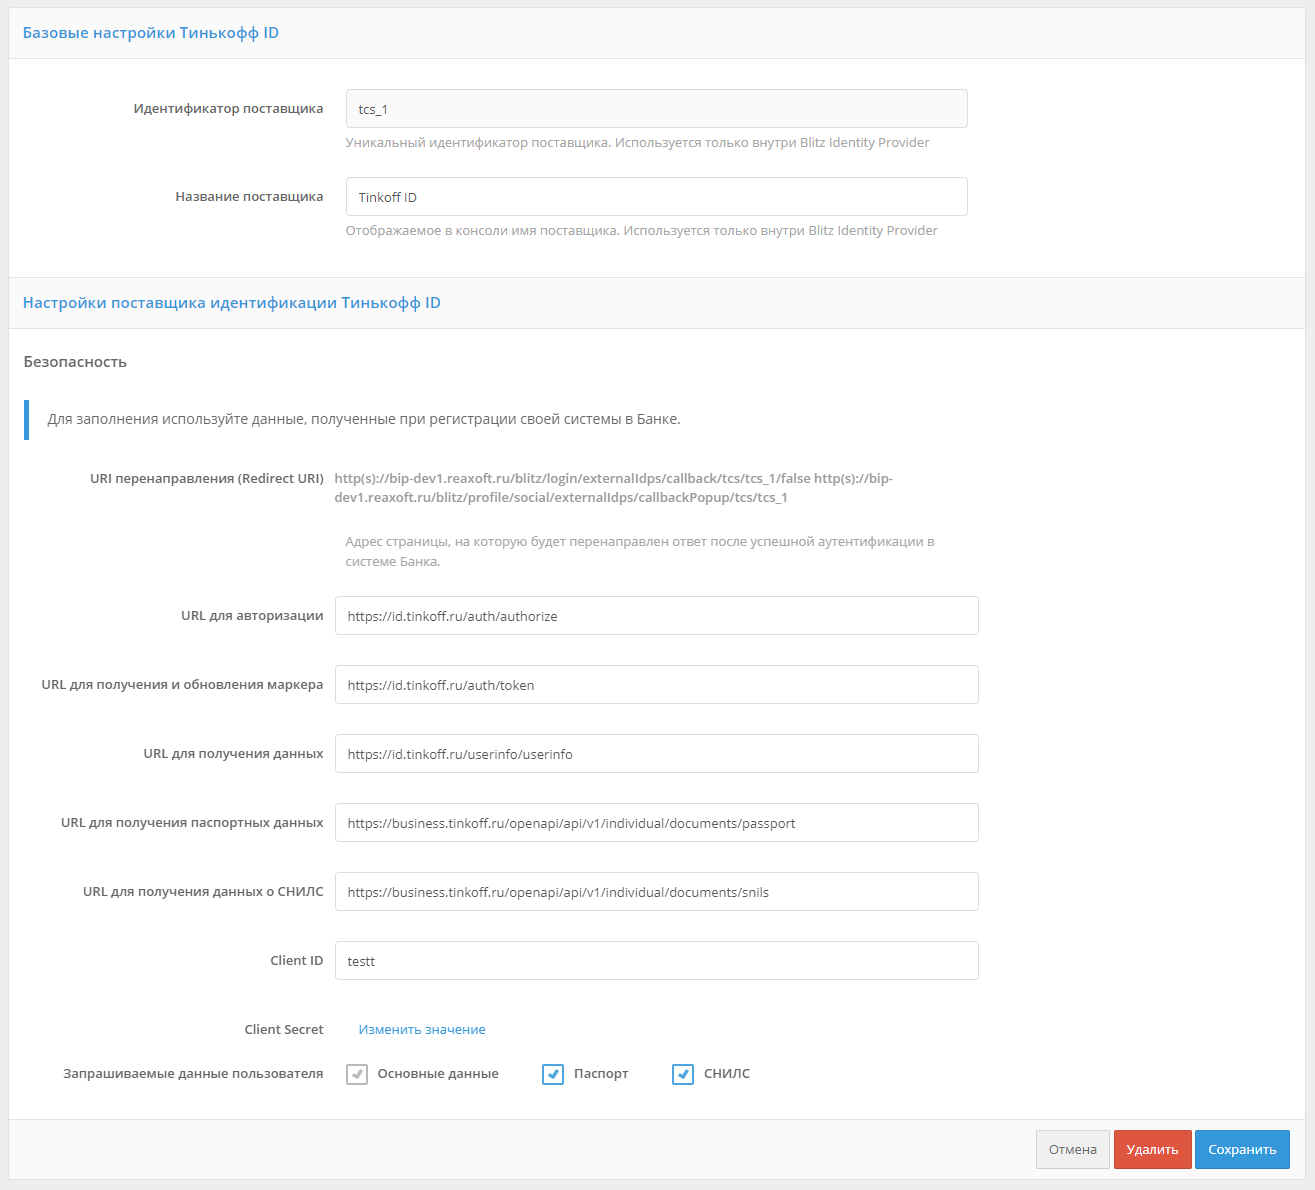Click the Базовые настройки Тинькофф ID heading
The image size is (1315, 1190).
pos(151,33)
